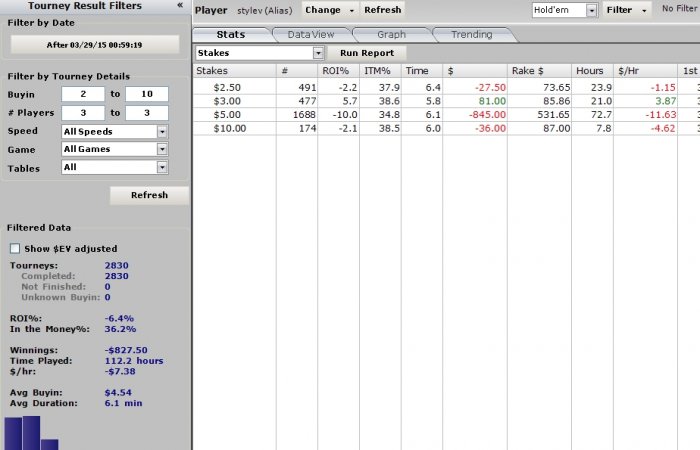Sort by the $ column header
This screenshot has height=450, width=700.
tap(475, 71)
